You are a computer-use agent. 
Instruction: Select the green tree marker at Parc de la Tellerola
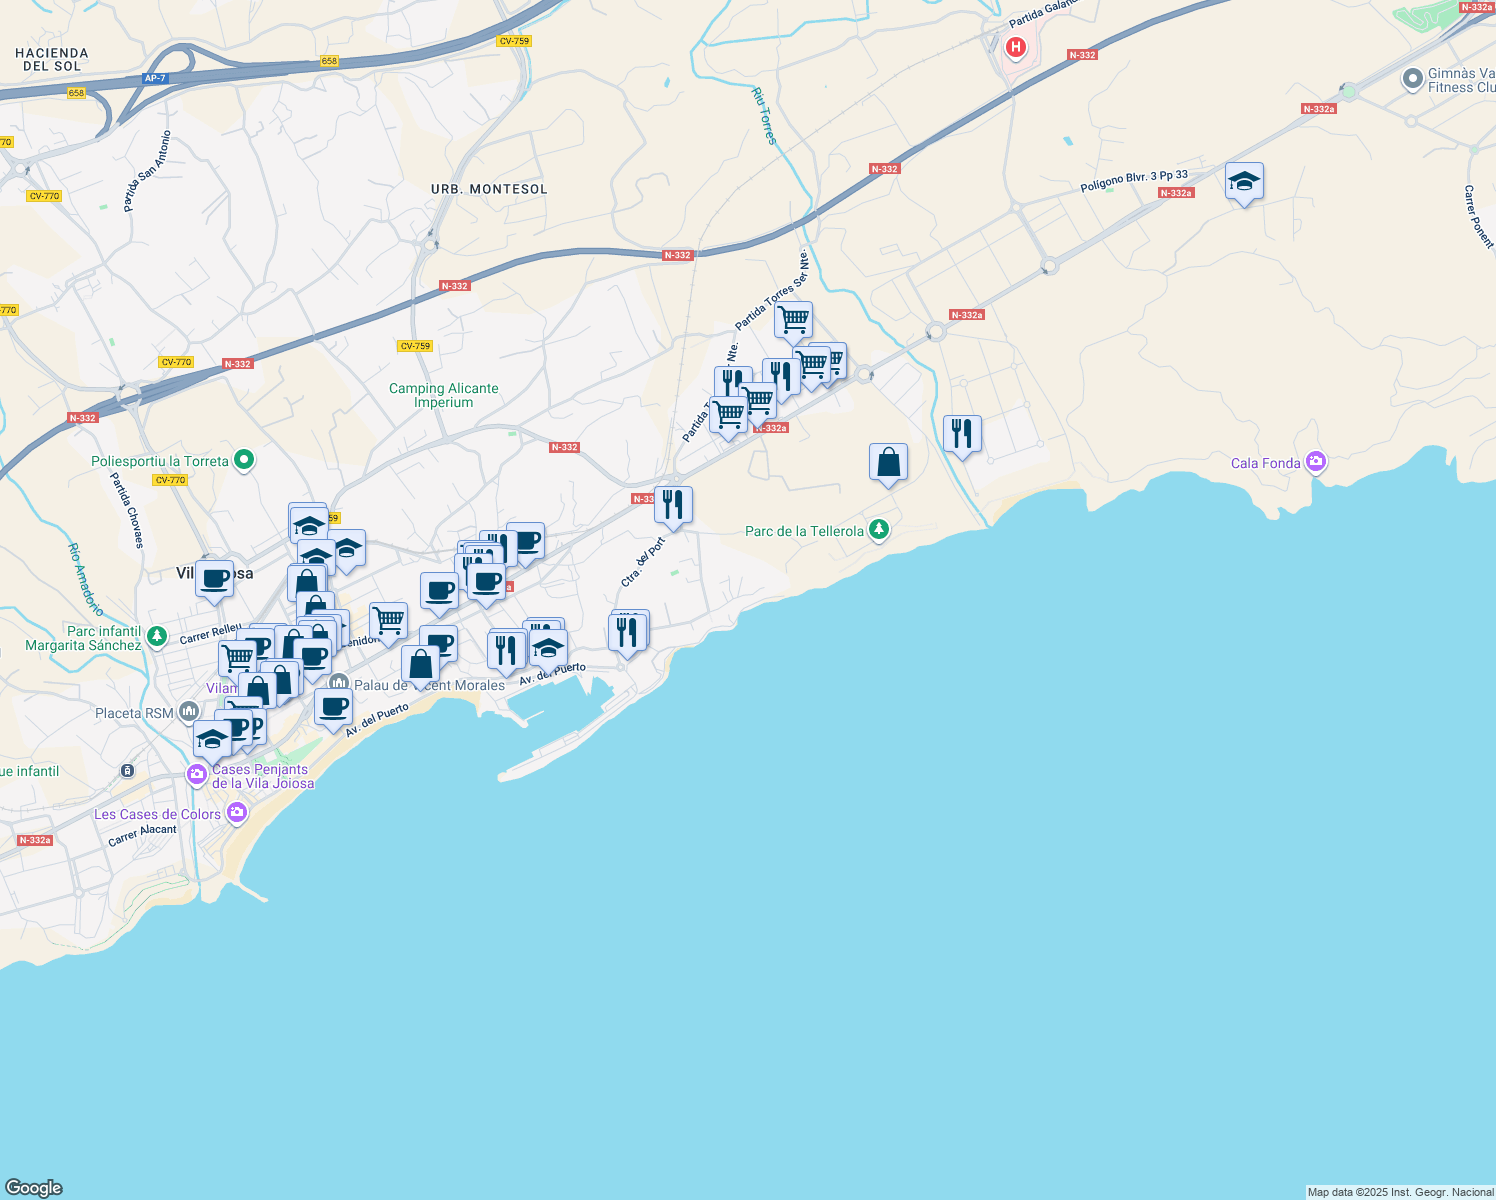tap(877, 531)
